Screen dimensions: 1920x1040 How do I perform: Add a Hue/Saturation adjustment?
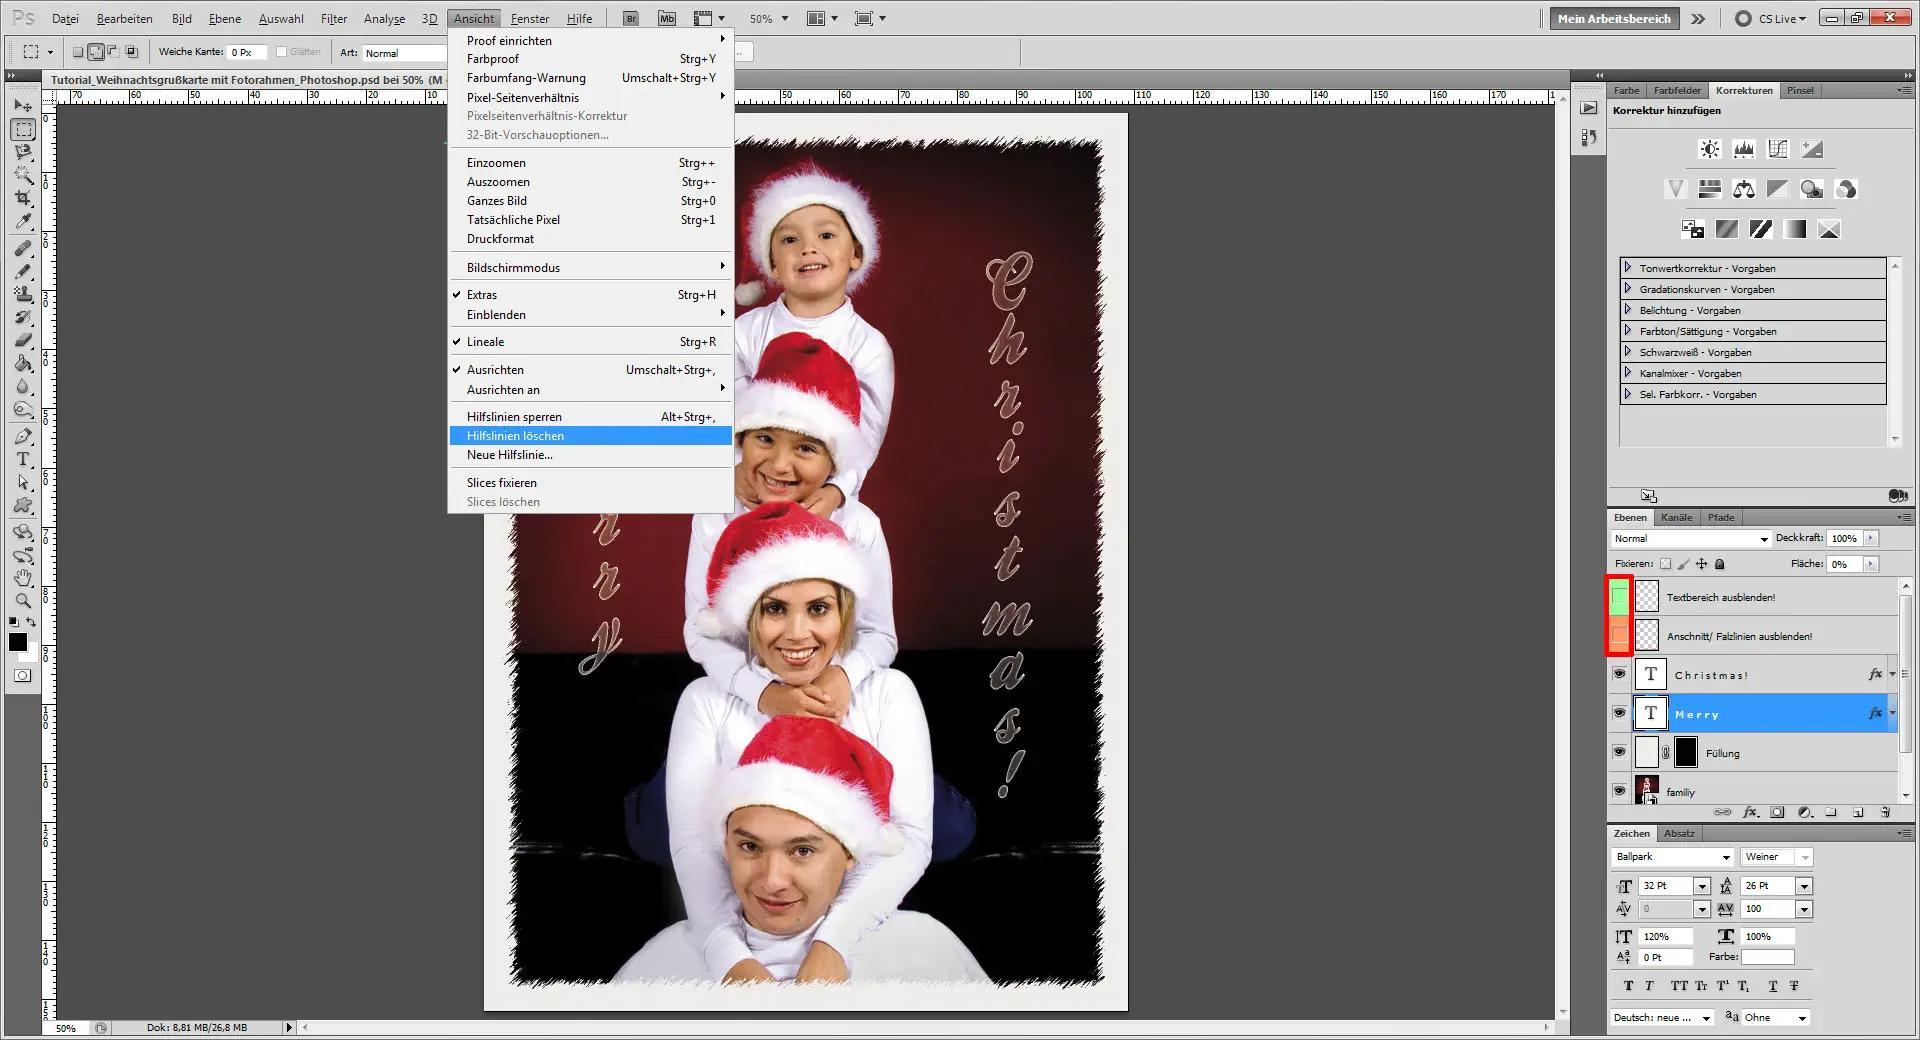1710,189
